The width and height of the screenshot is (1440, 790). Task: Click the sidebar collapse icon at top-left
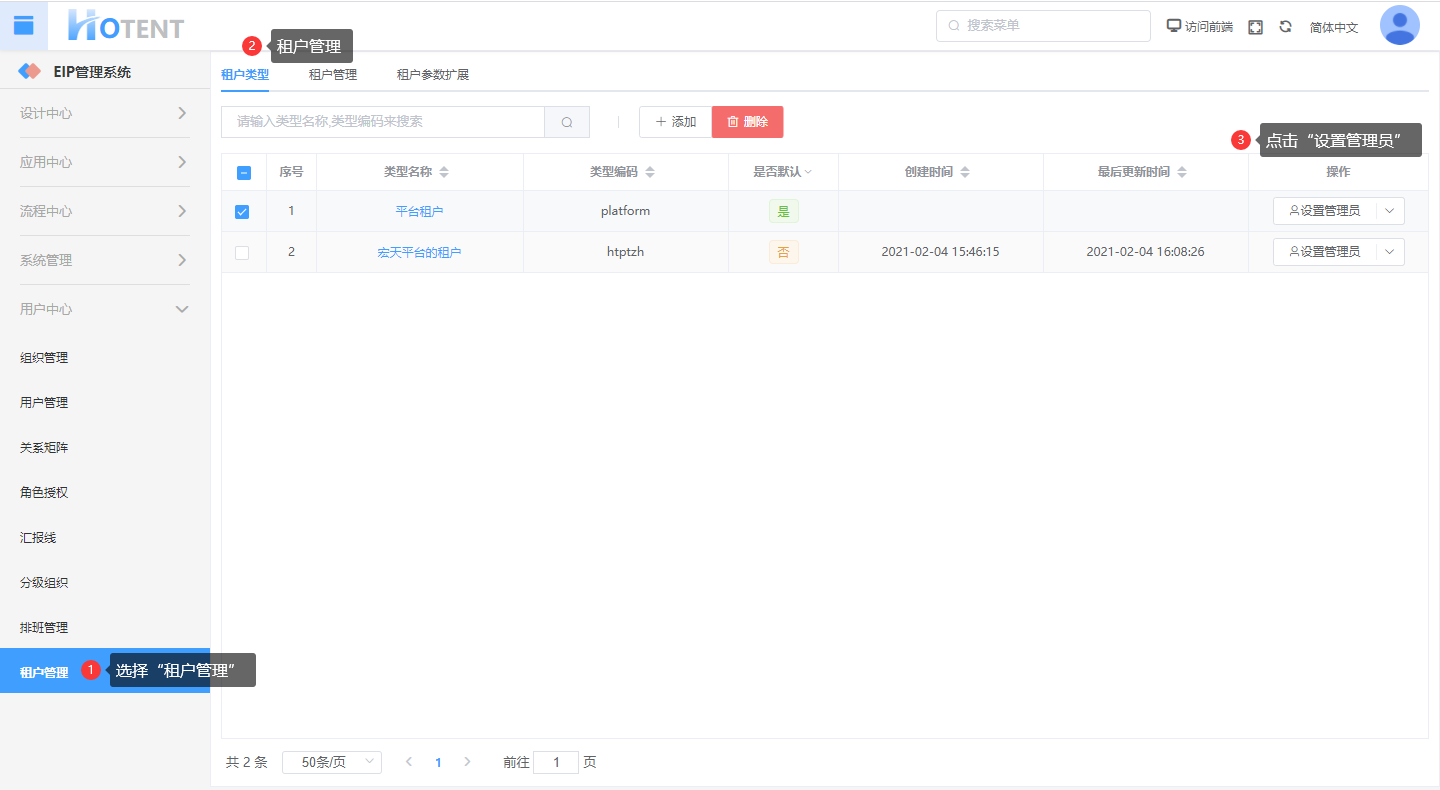[x=23, y=26]
